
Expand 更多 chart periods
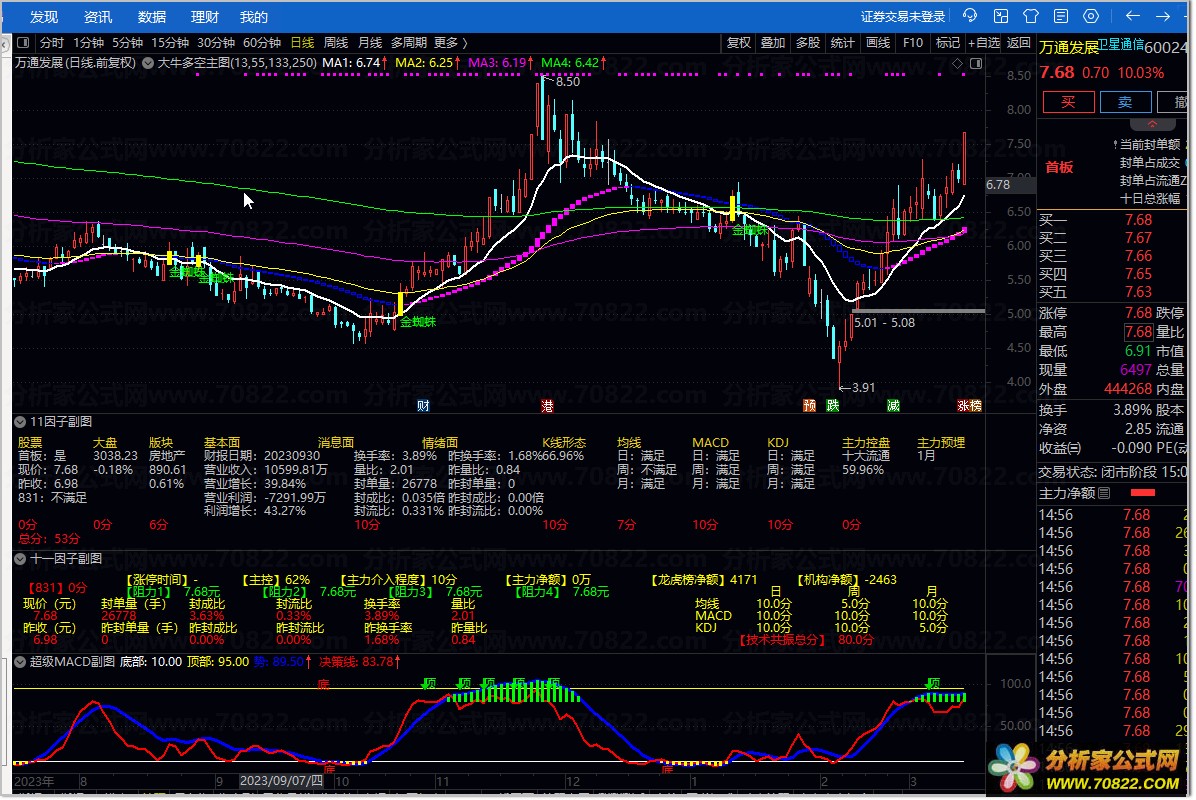tap(451, 43)
